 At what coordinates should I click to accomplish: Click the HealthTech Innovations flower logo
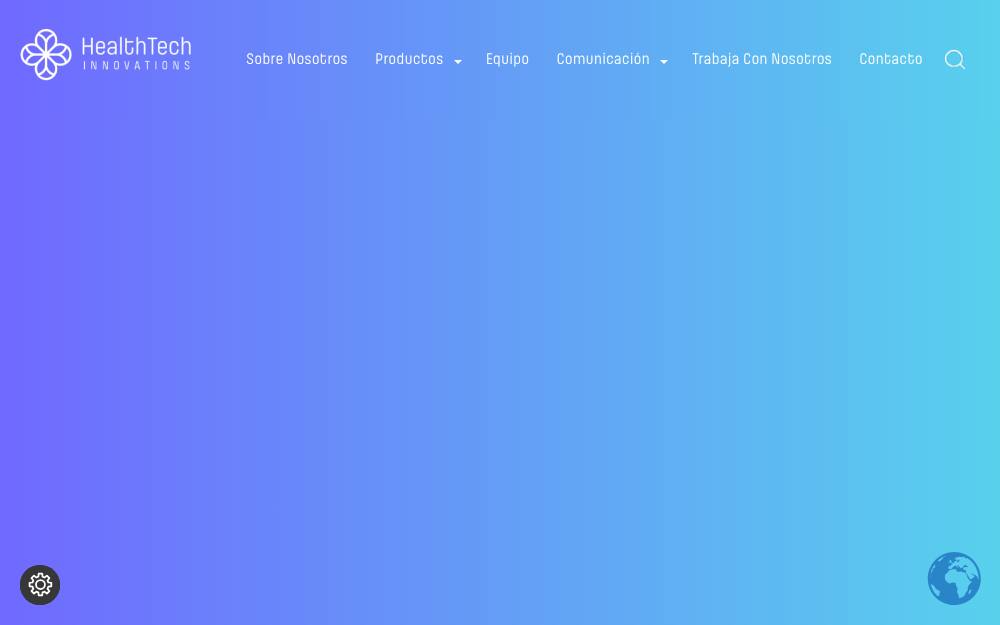click(46, 54)
